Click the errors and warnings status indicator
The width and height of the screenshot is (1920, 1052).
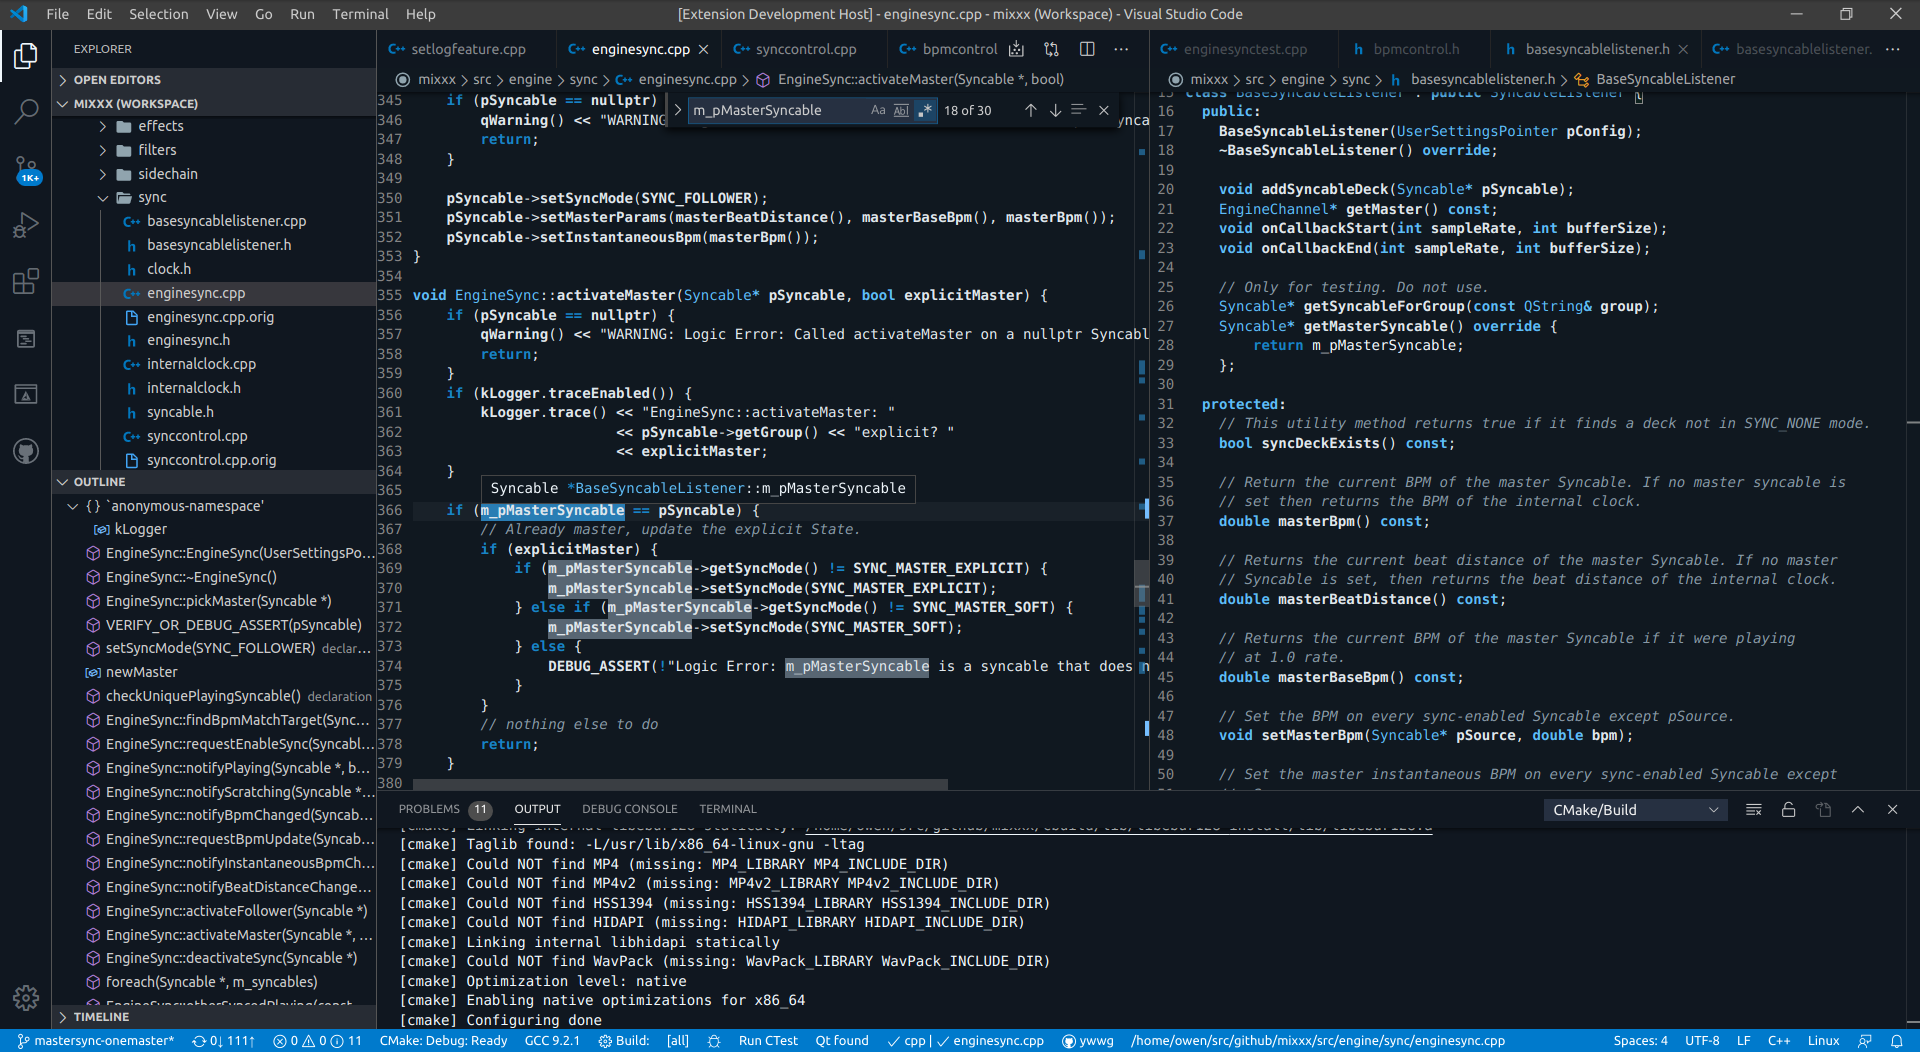click(x=317, y=1041)
